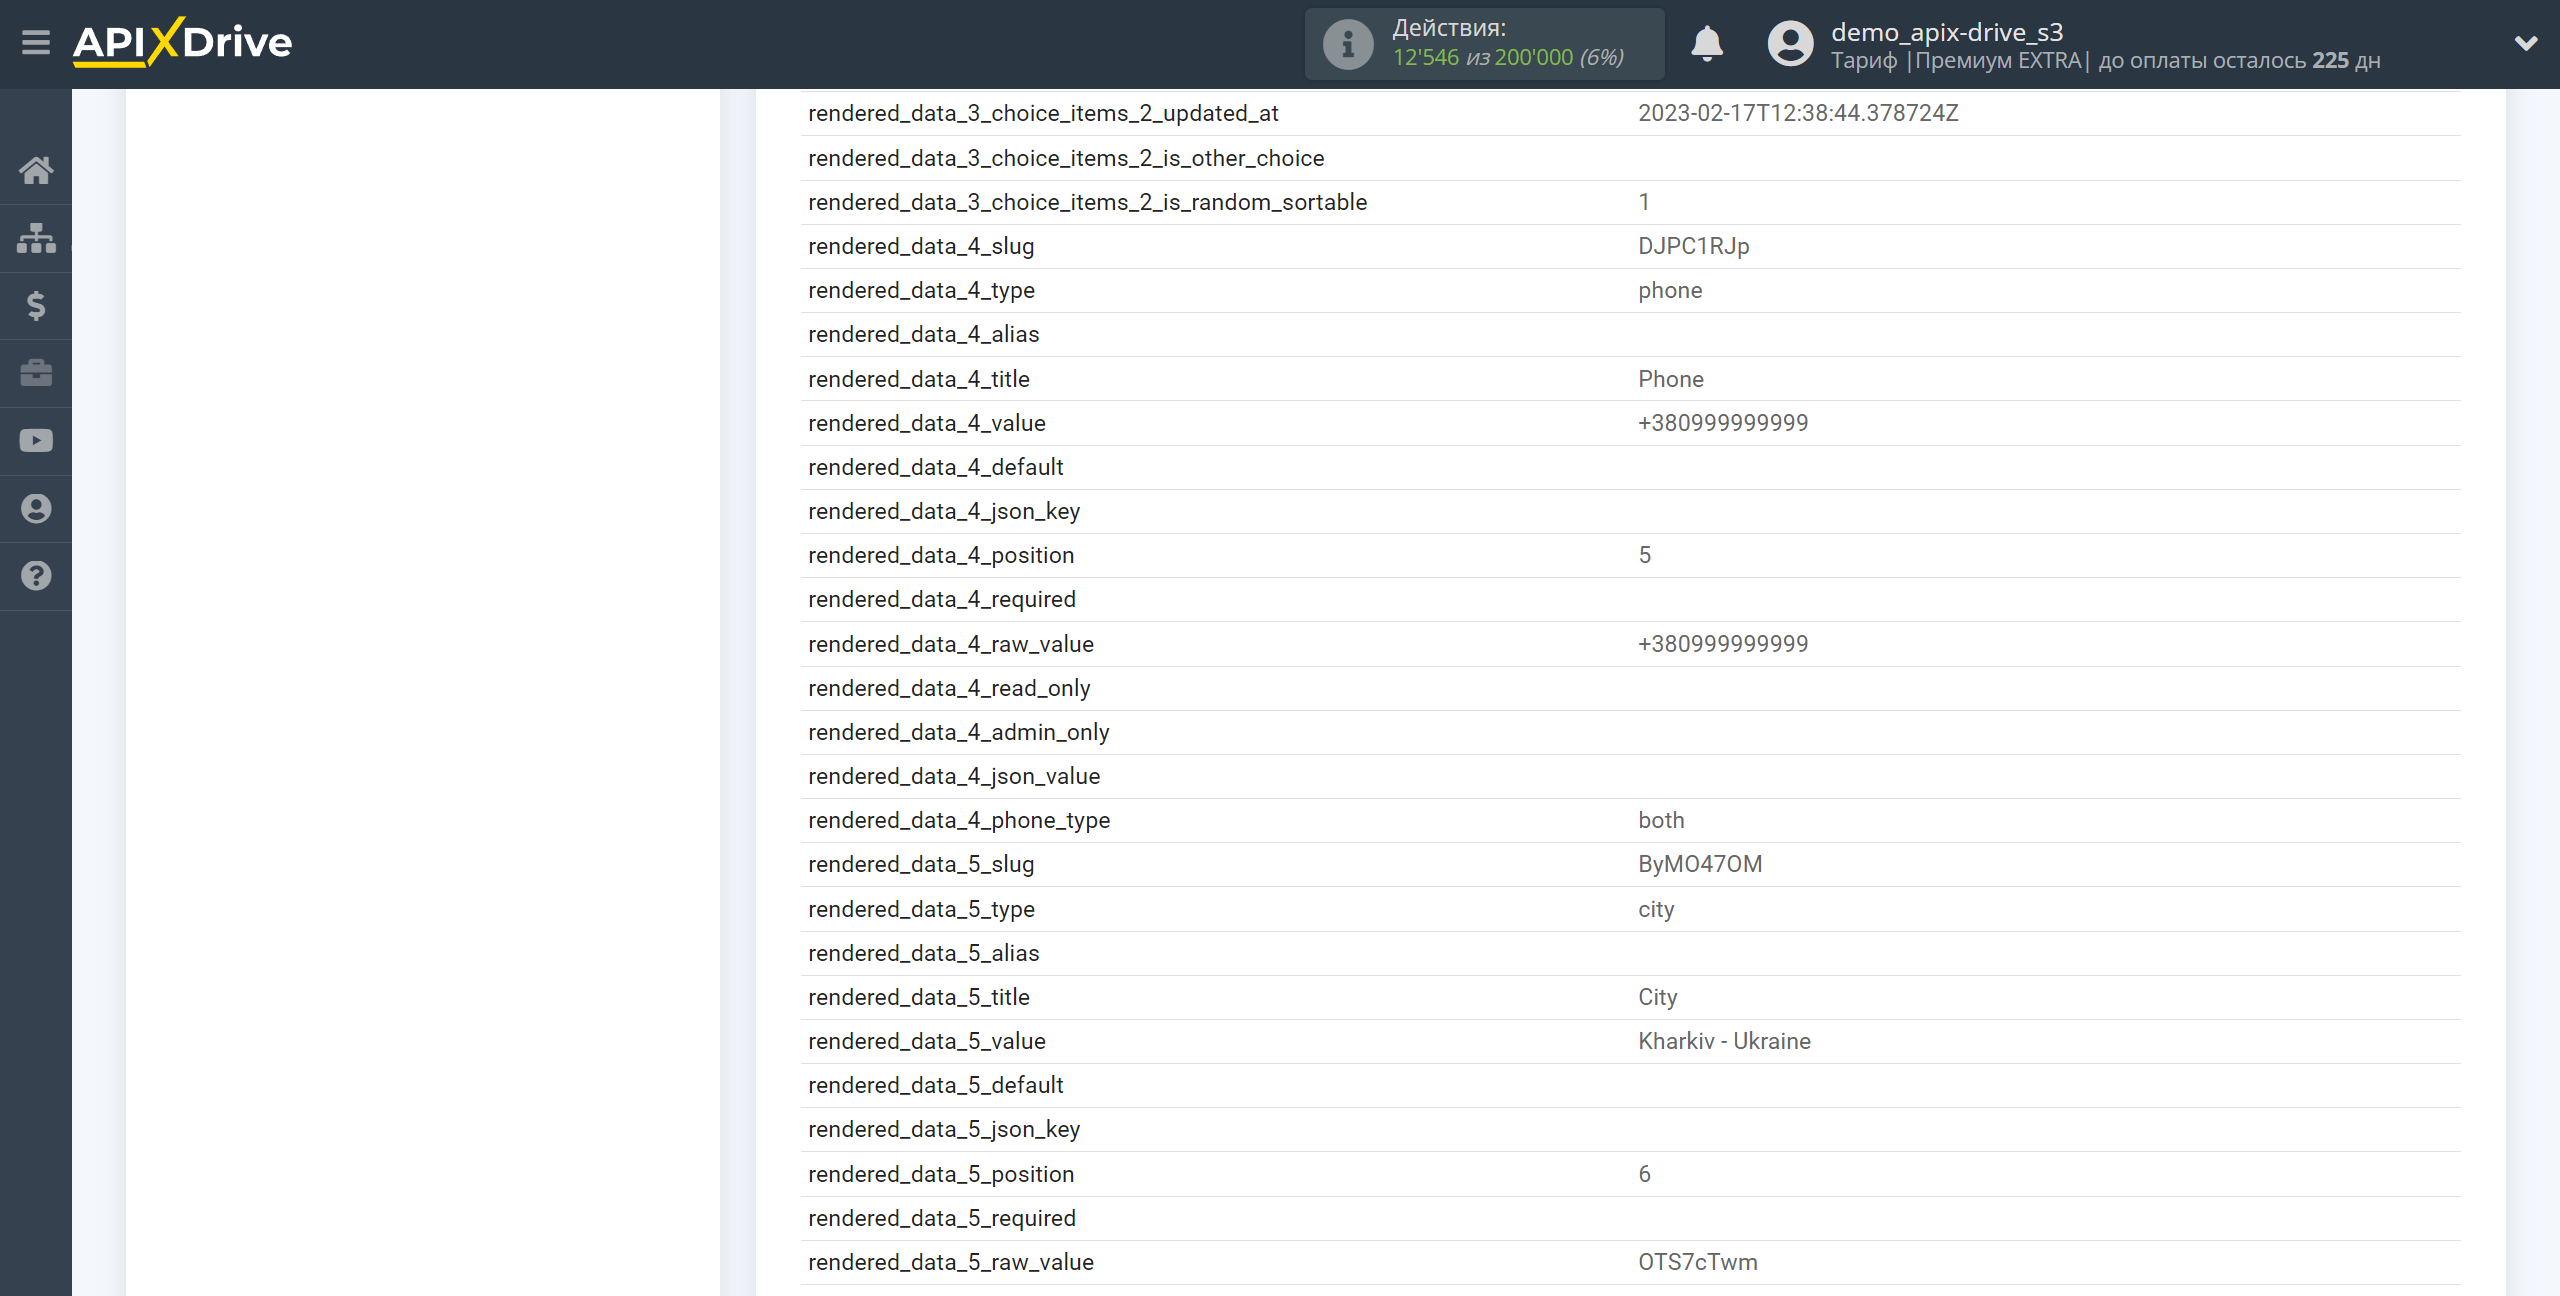Click the username demo_apix-drive_s3
The width and height of the screenshot is (2560, 1296).
(1947, 32)
